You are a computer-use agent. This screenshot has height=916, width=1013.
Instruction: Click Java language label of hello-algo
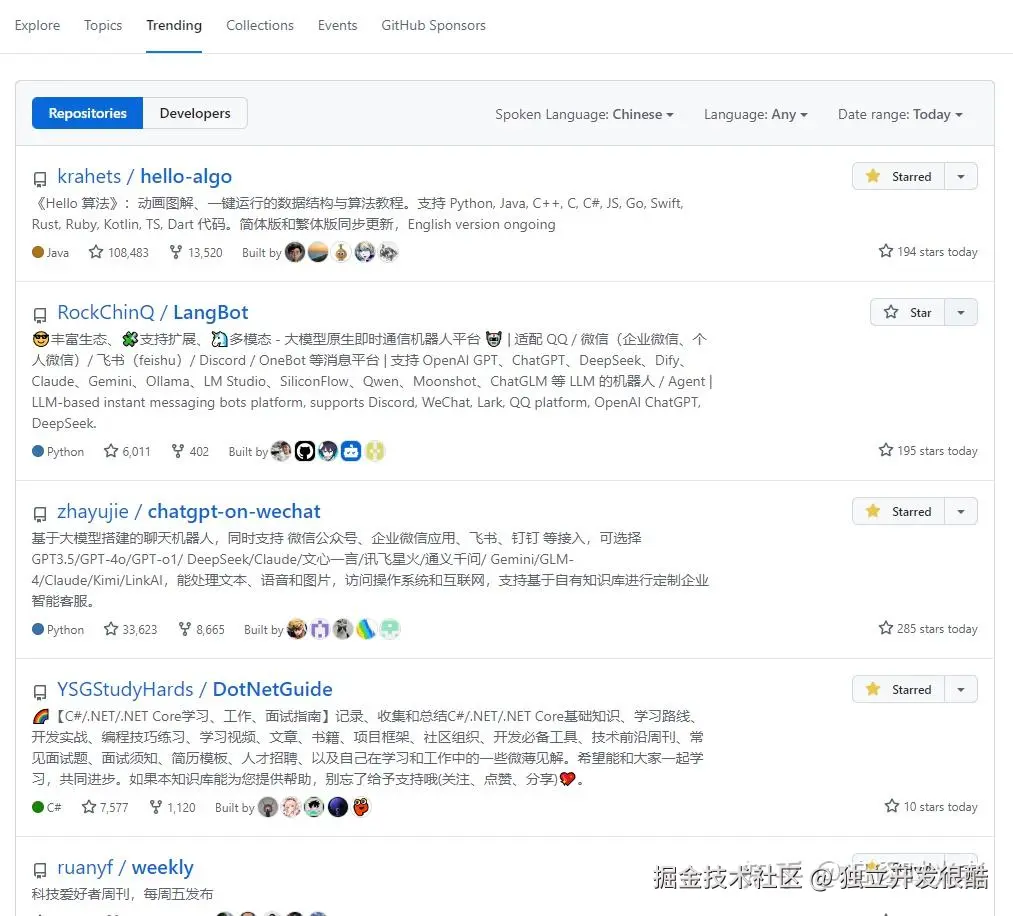[50, 253]
